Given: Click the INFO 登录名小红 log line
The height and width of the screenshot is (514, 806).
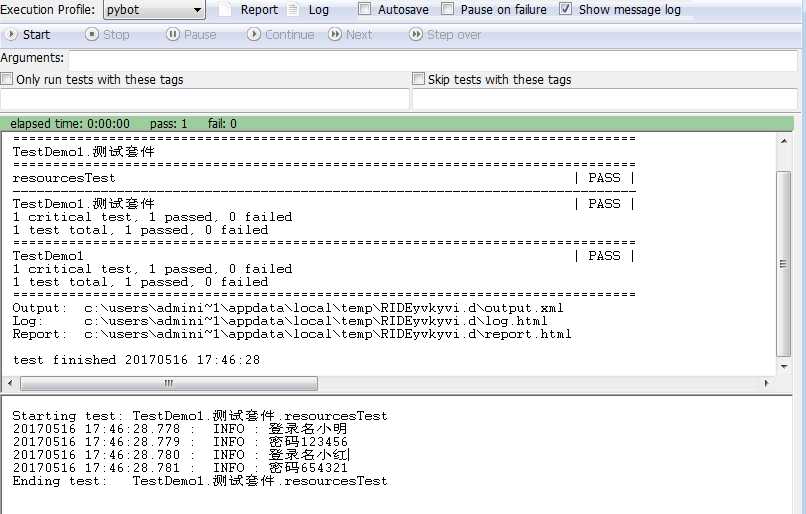Looking at the screenshot, I should (181, 455).
